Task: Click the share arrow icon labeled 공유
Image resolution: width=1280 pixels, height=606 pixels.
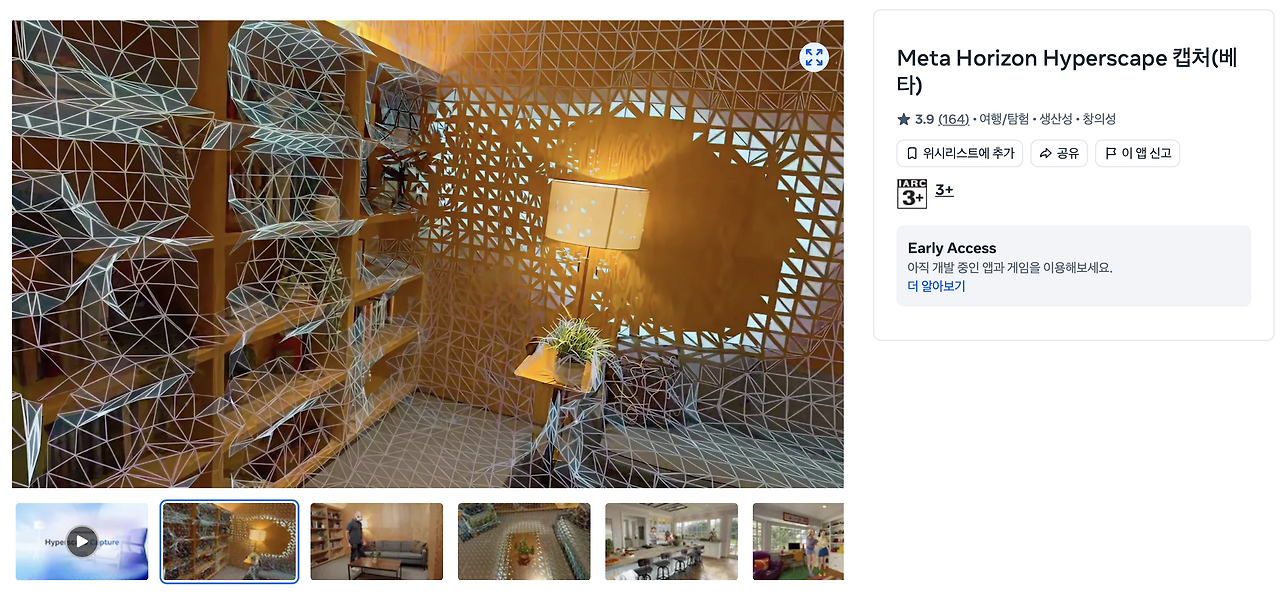Action: (1046, 153)
